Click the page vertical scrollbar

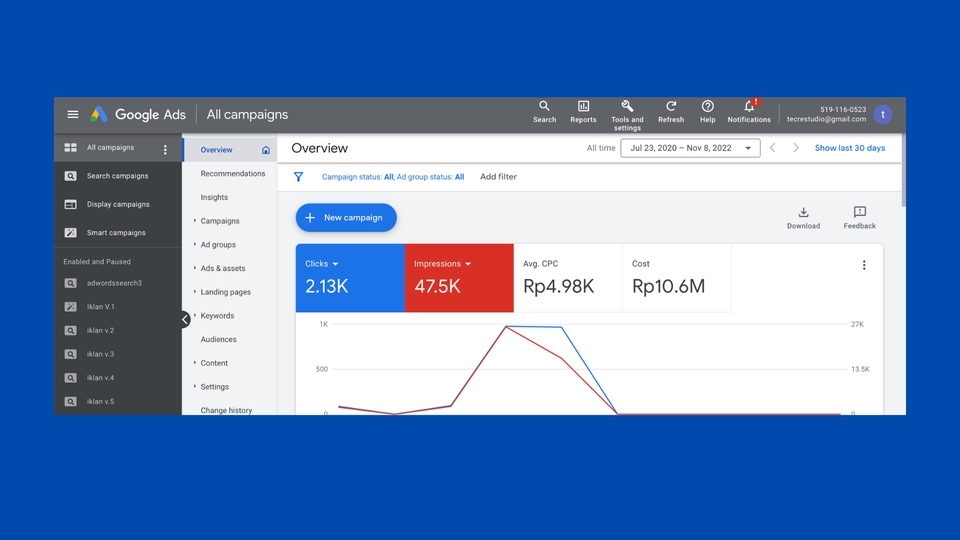tap(904, 170)
